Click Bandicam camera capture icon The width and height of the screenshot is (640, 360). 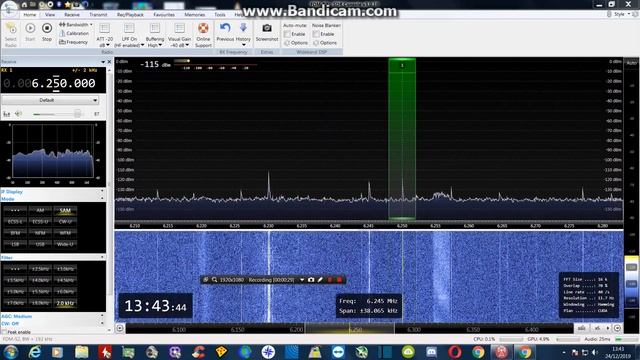click(x=311, y=280)
